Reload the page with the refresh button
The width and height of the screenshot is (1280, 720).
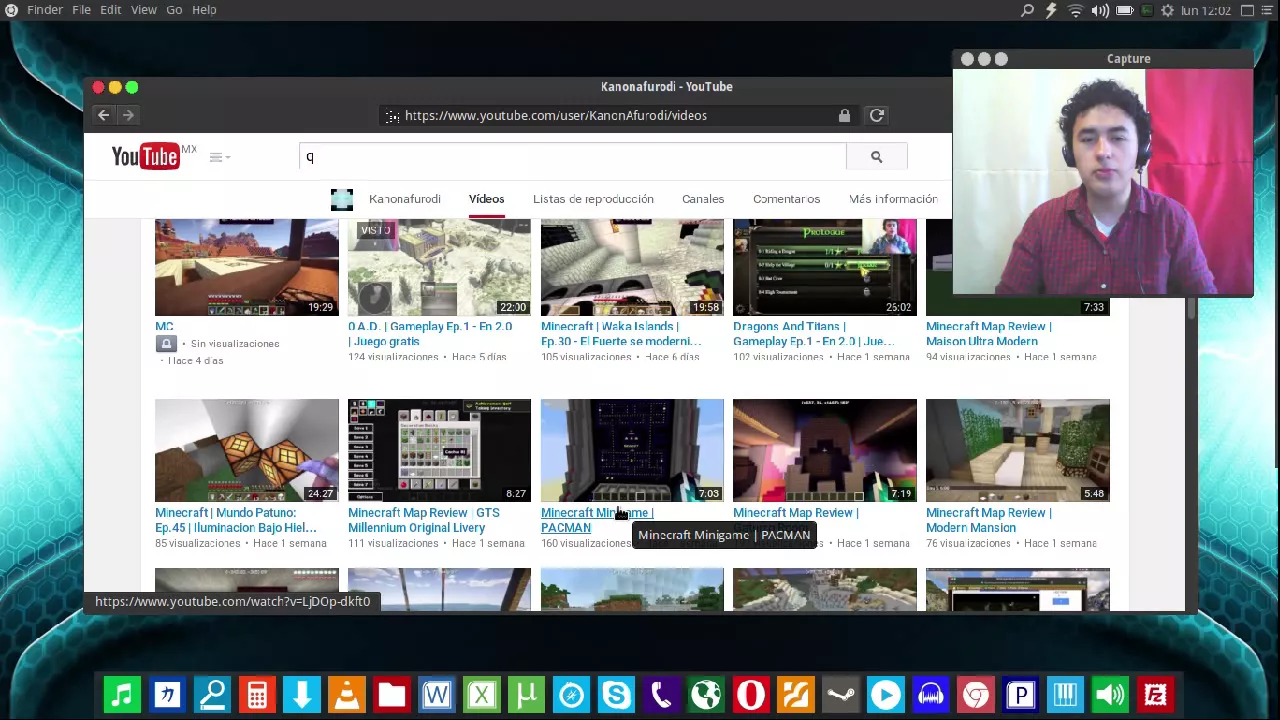(x=876, y=116)
